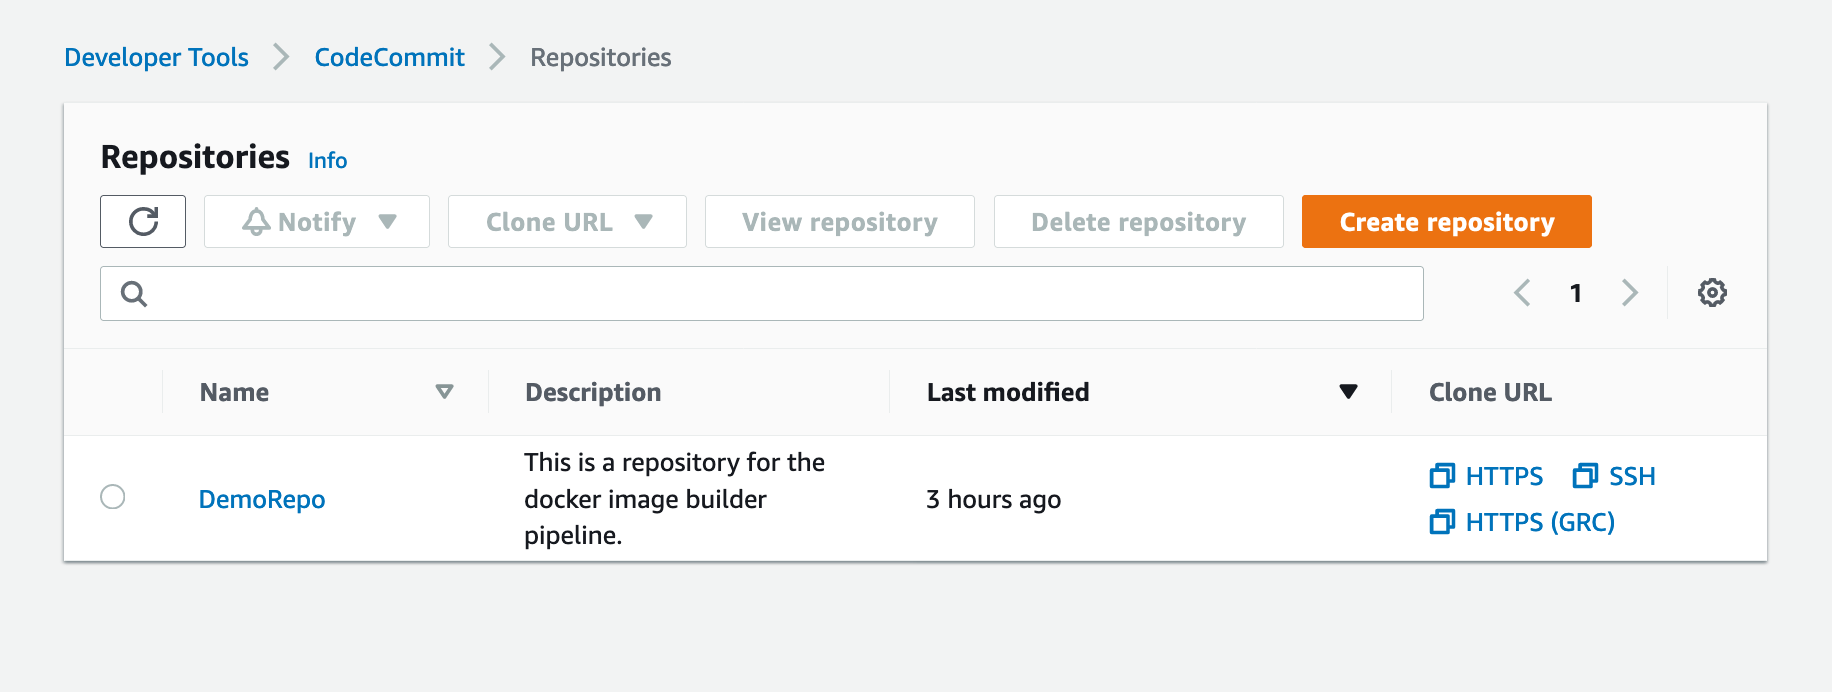The width and height of the screenshot is (1832, 692).
Task: Click inside the repository search field
Action: tap(760, 293)
